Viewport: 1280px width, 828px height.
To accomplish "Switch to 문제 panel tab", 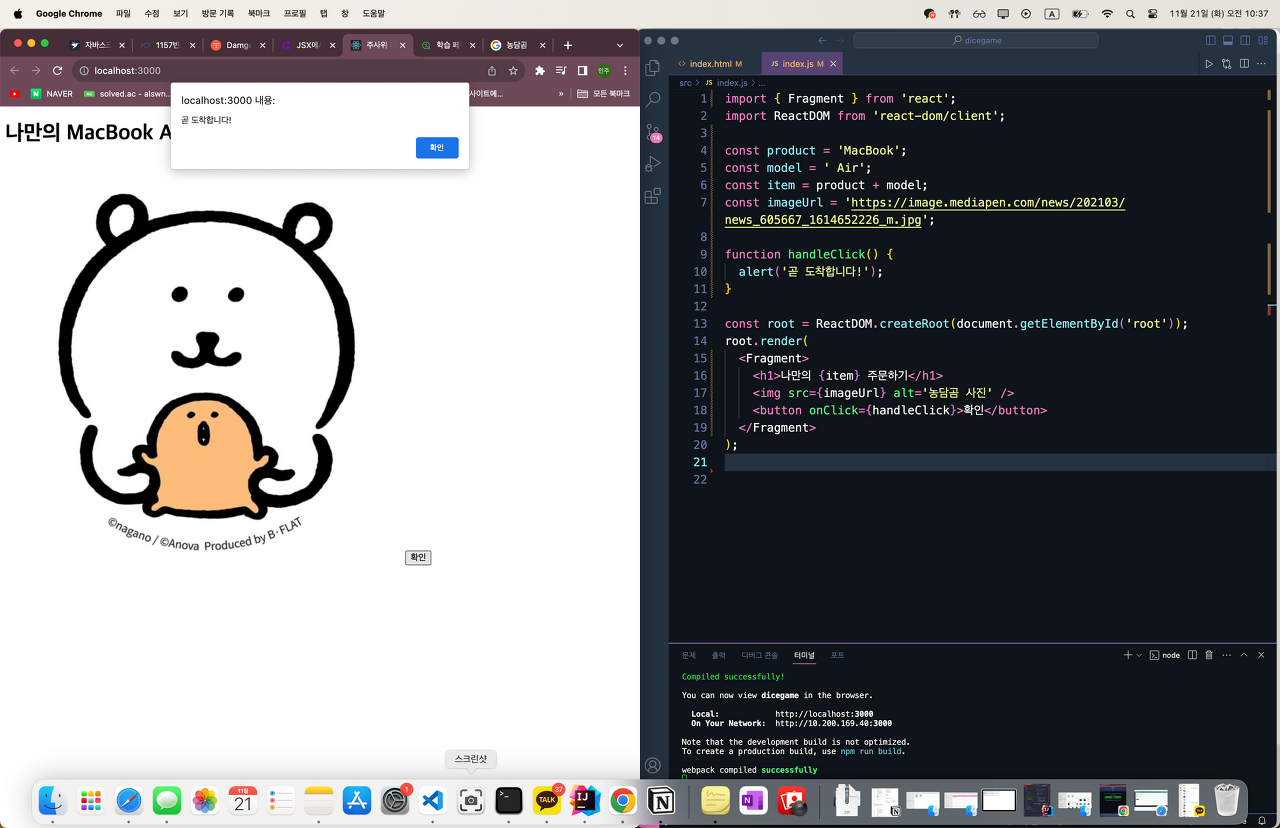I will 689,655.
